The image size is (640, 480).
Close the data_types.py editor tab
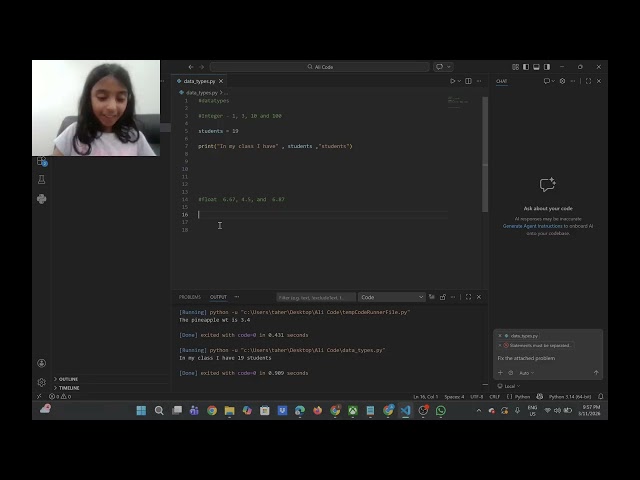click(x=221, y=81)
